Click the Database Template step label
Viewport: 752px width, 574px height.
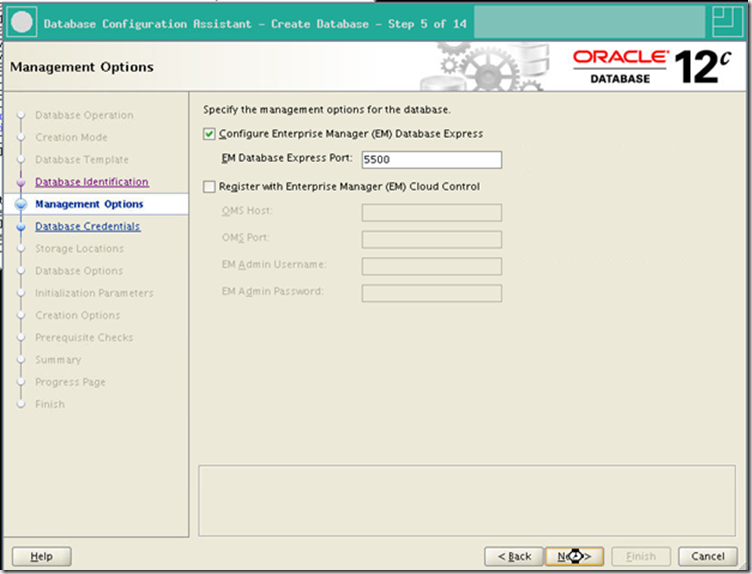[x=82, y=159]
